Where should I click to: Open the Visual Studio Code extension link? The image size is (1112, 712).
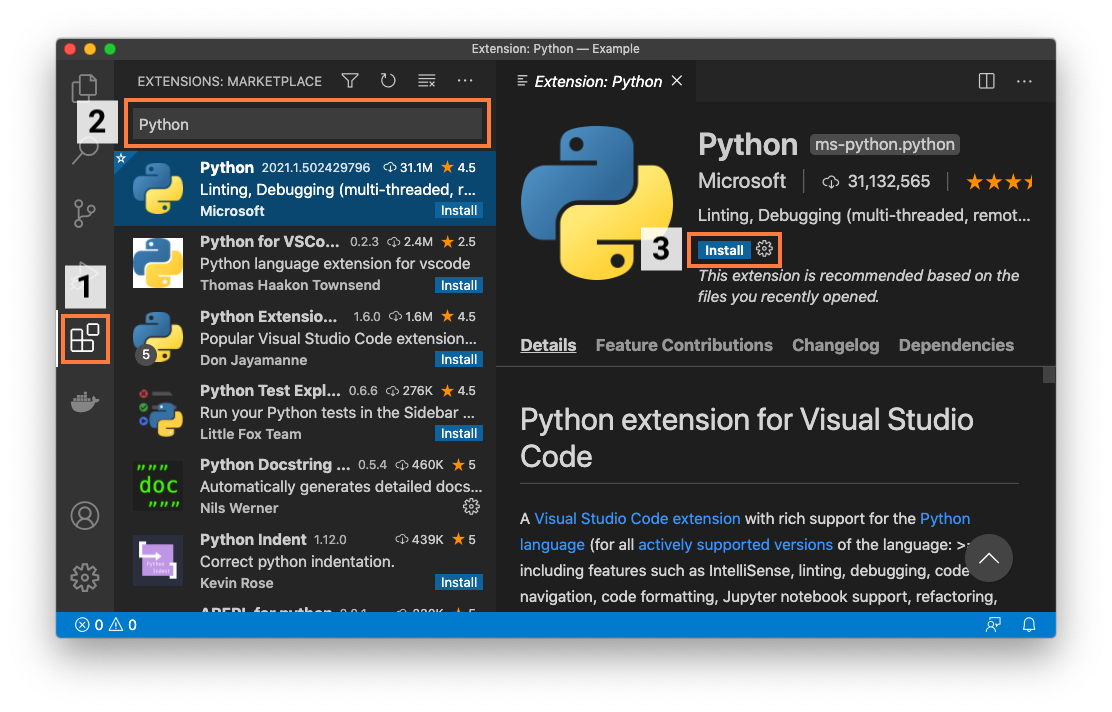coord(637,518)
